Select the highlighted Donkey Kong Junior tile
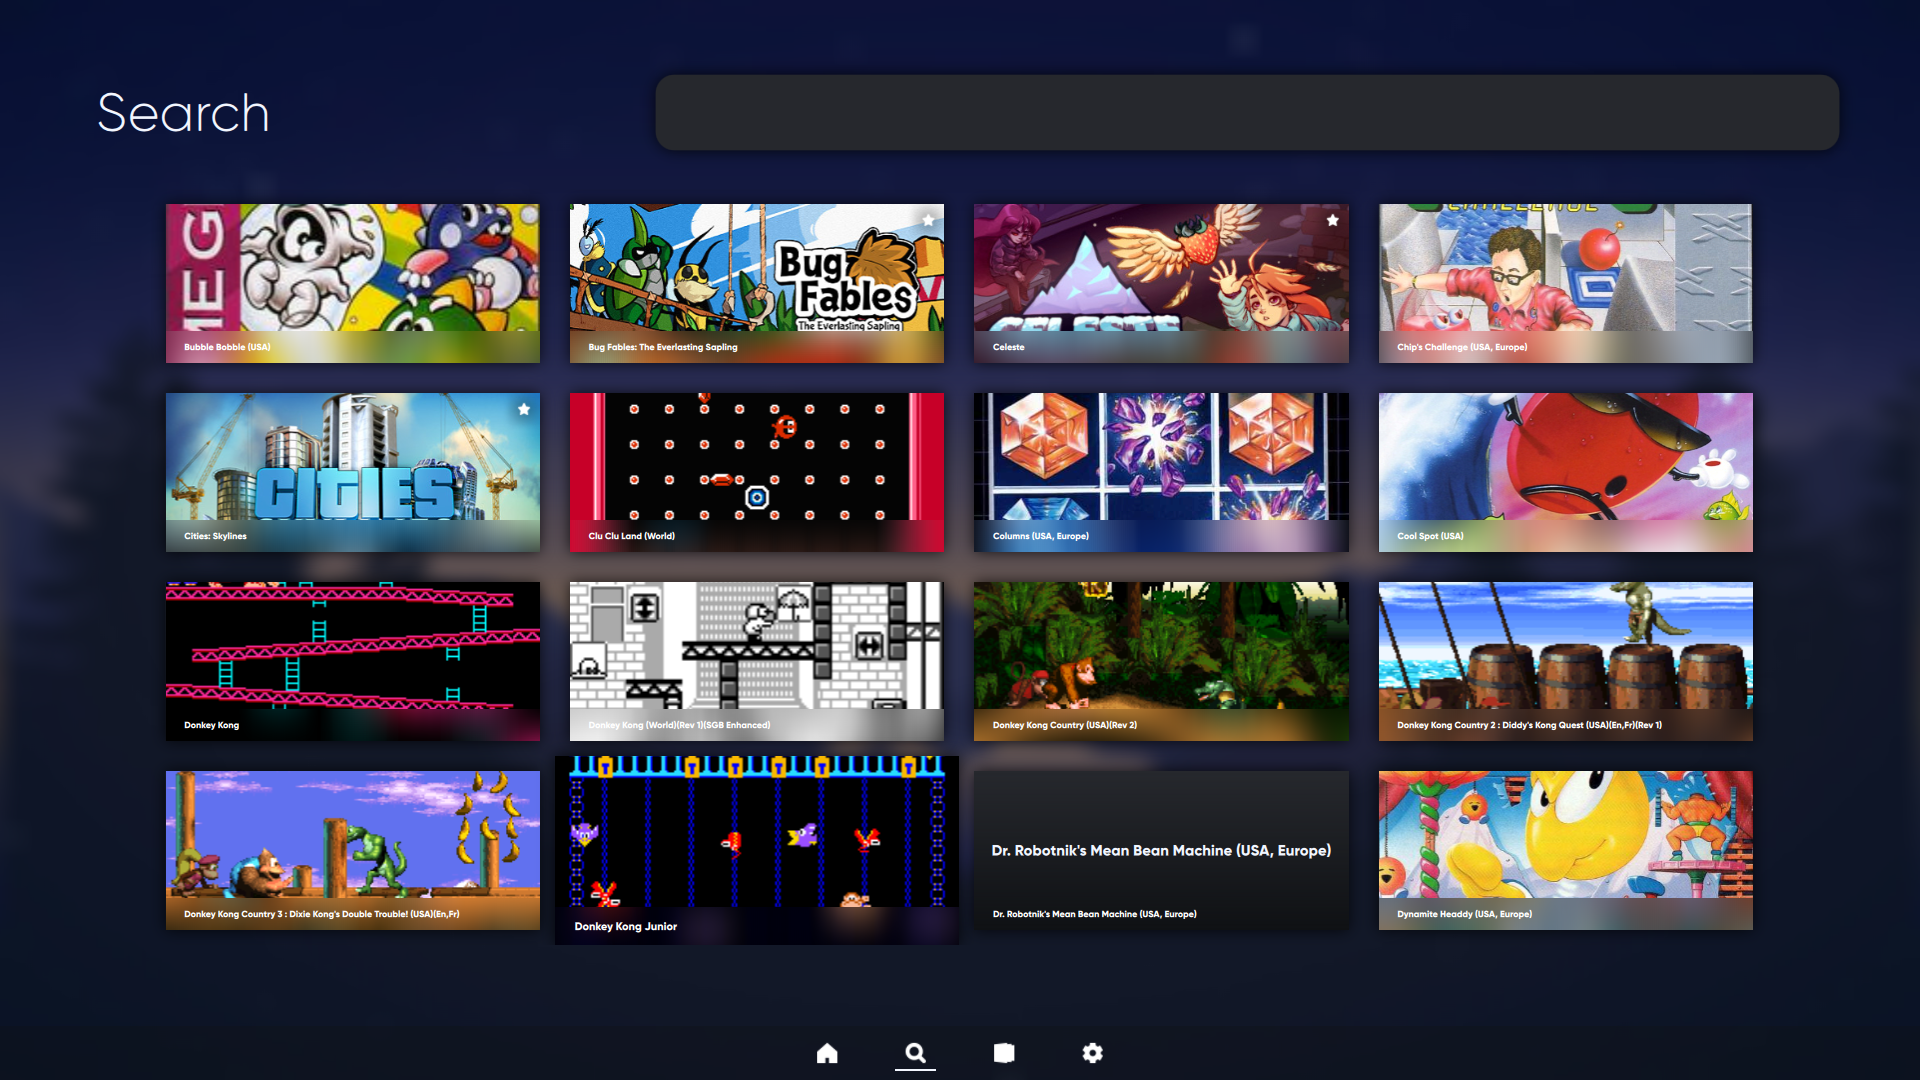1920x1080 pixels. tap(756, 849)
